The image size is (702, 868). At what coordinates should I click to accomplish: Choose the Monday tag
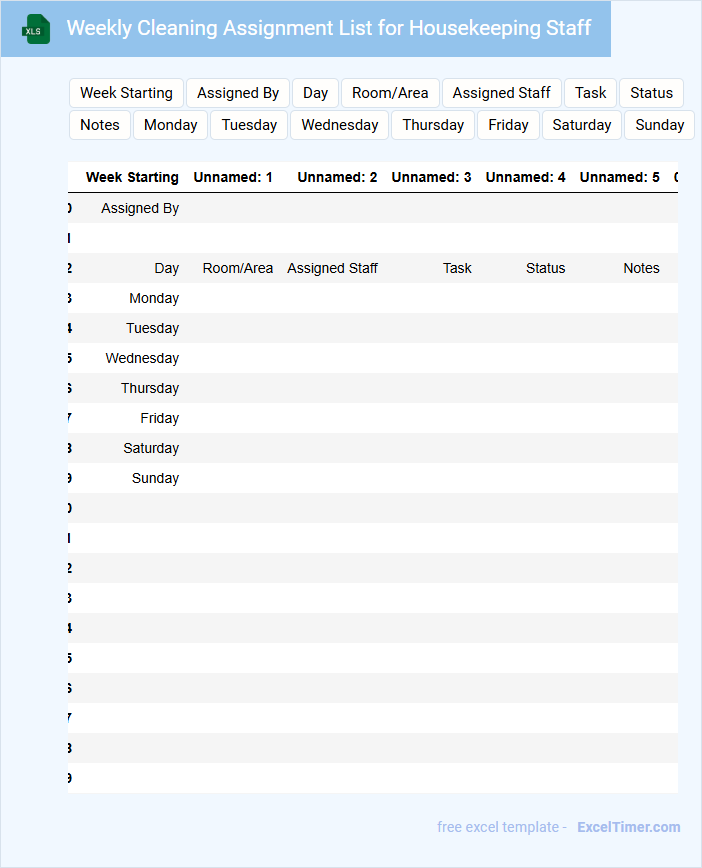pos(170,125)
